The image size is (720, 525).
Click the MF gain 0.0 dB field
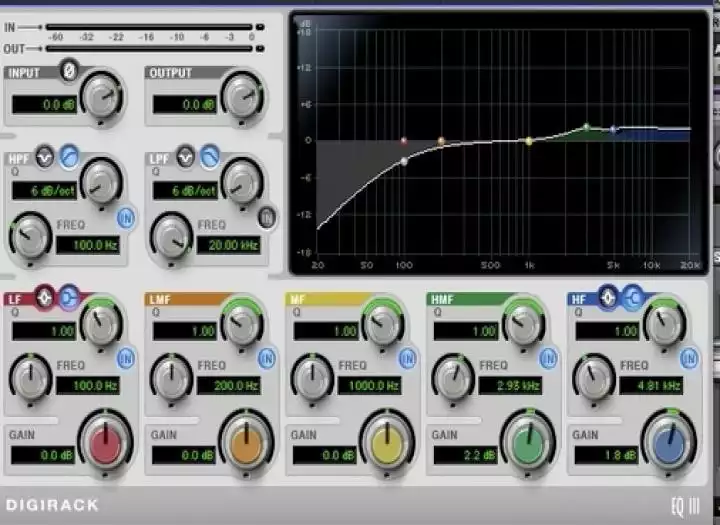325,455
